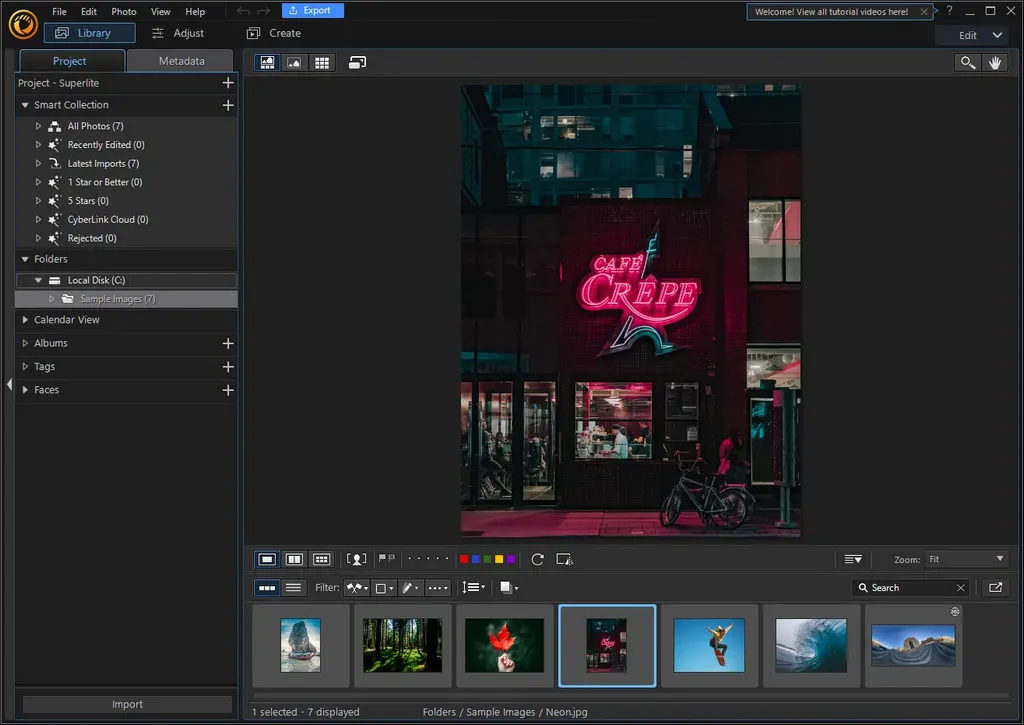Apply the yellow color label
Viewport: 1024px width, 725px height.
point(499,559)
